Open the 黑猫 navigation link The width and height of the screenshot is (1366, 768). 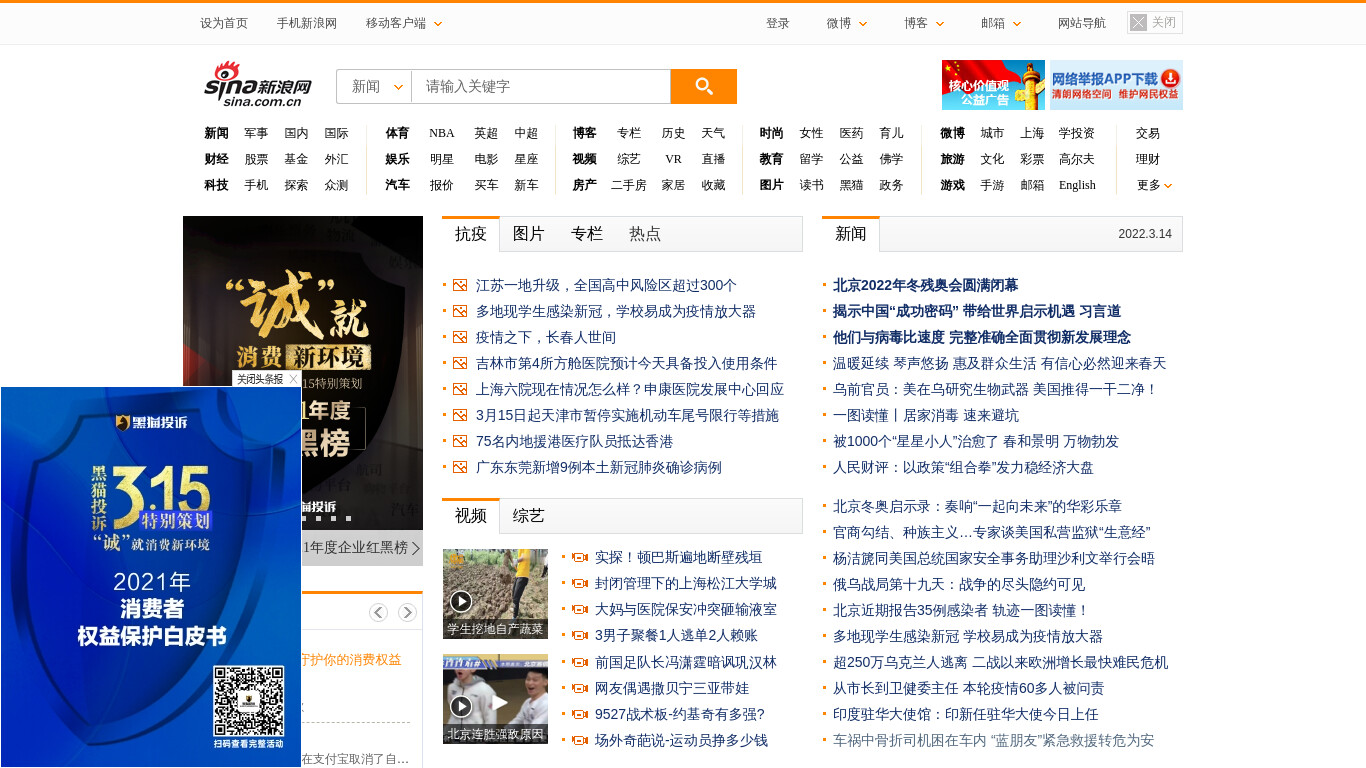coord(851,185)
